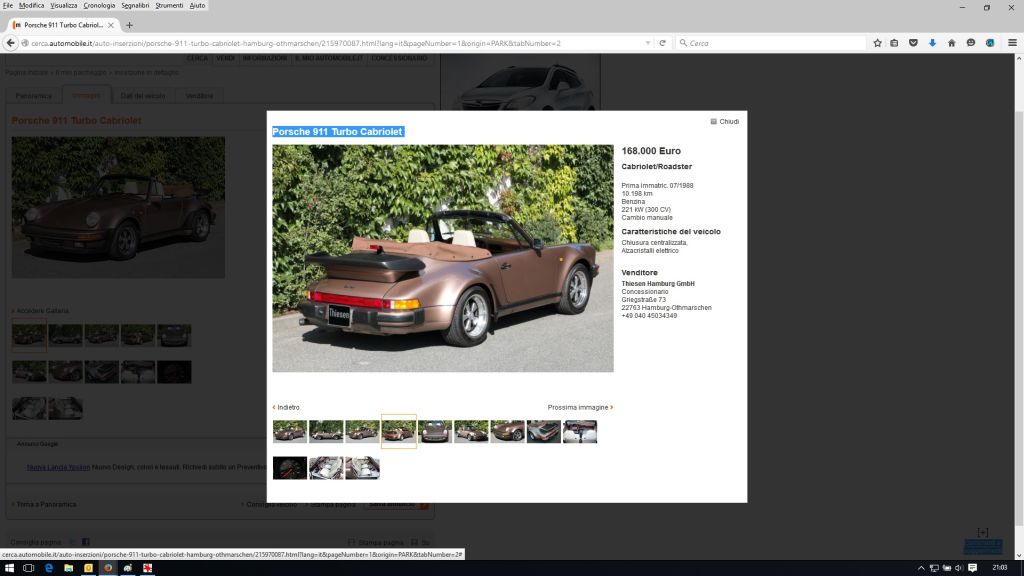
Task: Click the 168.000 Euro price text
Action: [650, 151]
